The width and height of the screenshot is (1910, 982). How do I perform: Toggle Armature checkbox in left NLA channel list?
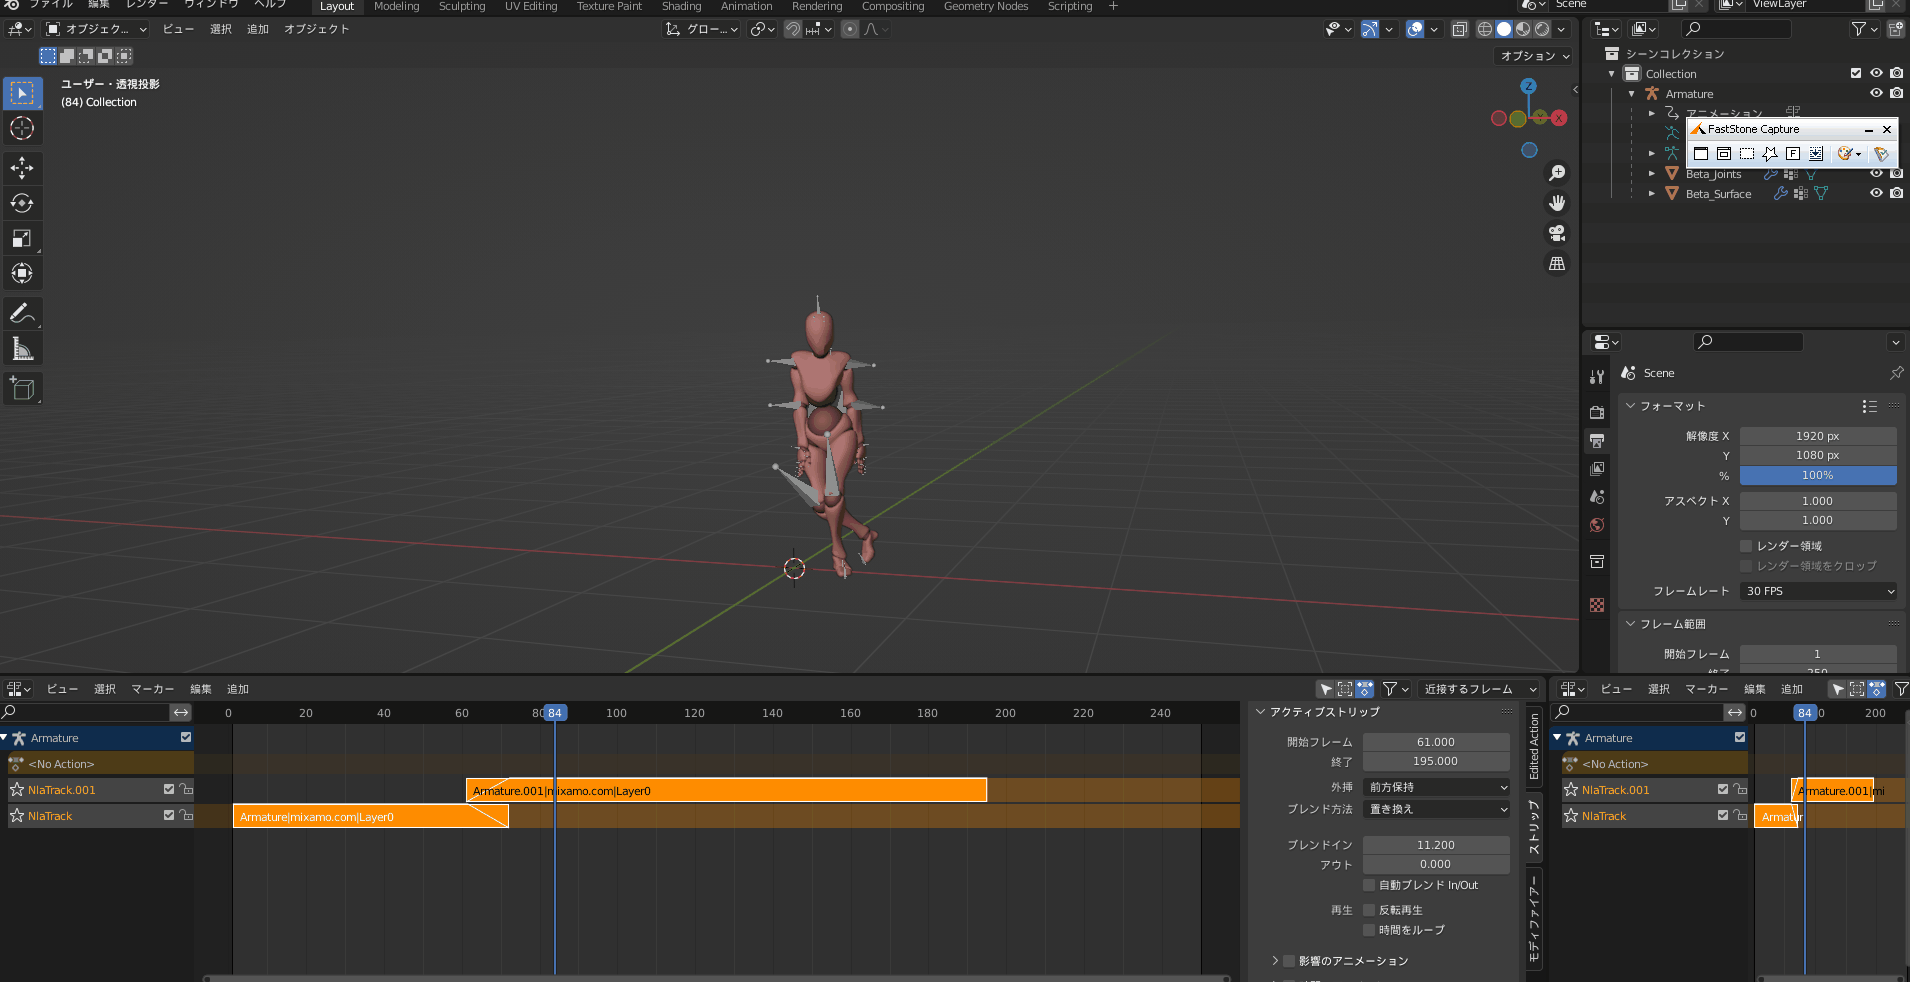point(186,737)
